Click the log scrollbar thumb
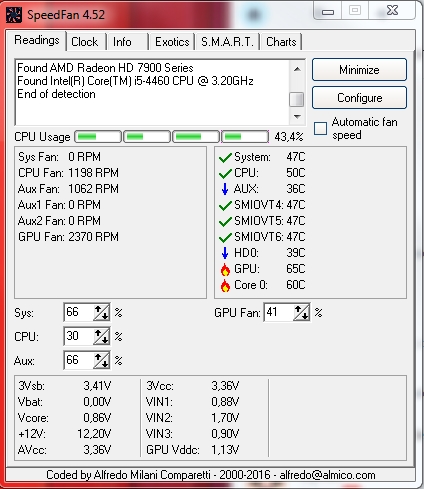This screenshot has width=424, height=489. pyautogui.click(x=297, y=99)
